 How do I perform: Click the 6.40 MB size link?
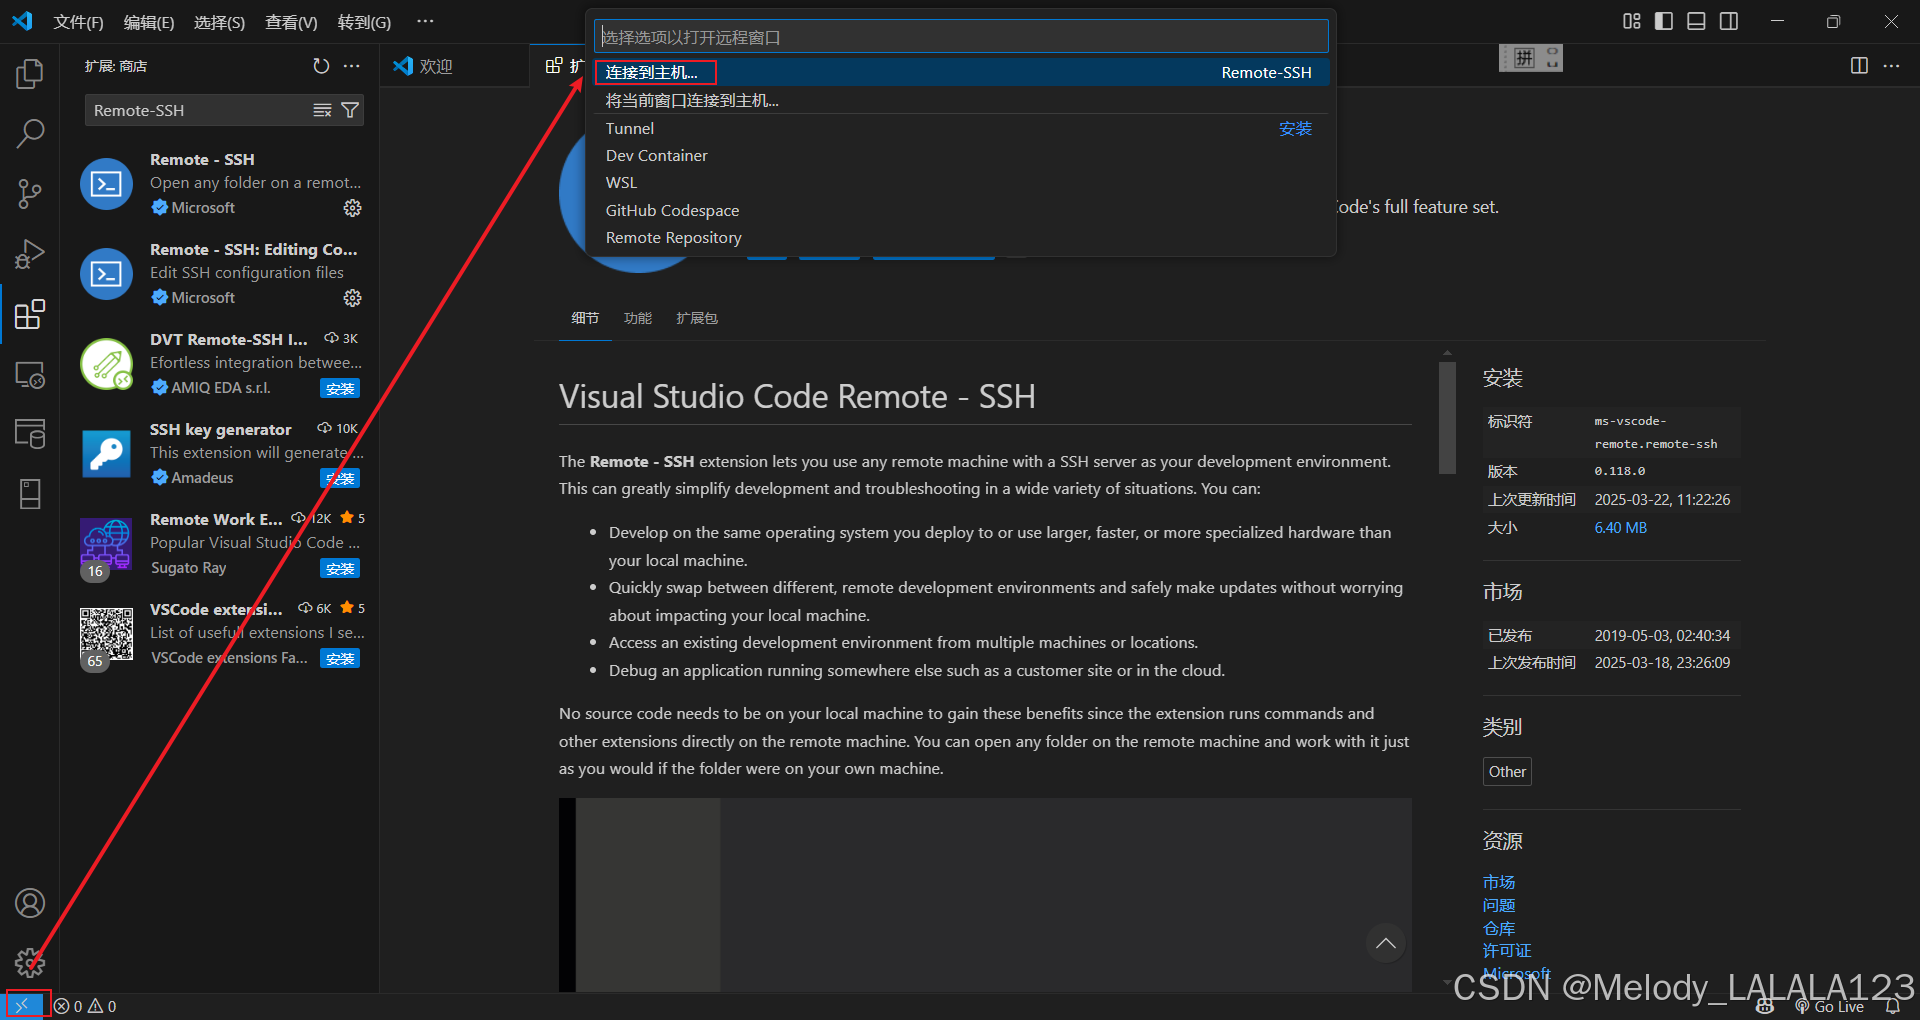[x=1620, y=528]
